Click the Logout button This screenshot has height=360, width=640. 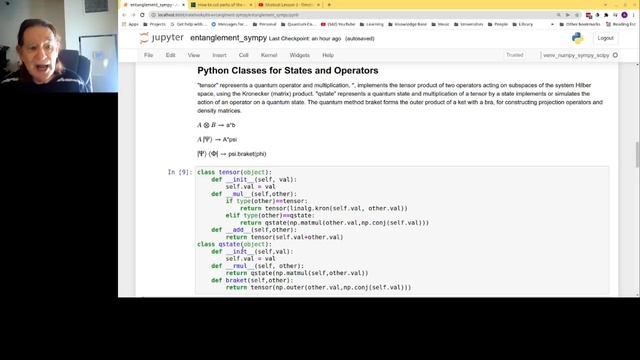605,38
